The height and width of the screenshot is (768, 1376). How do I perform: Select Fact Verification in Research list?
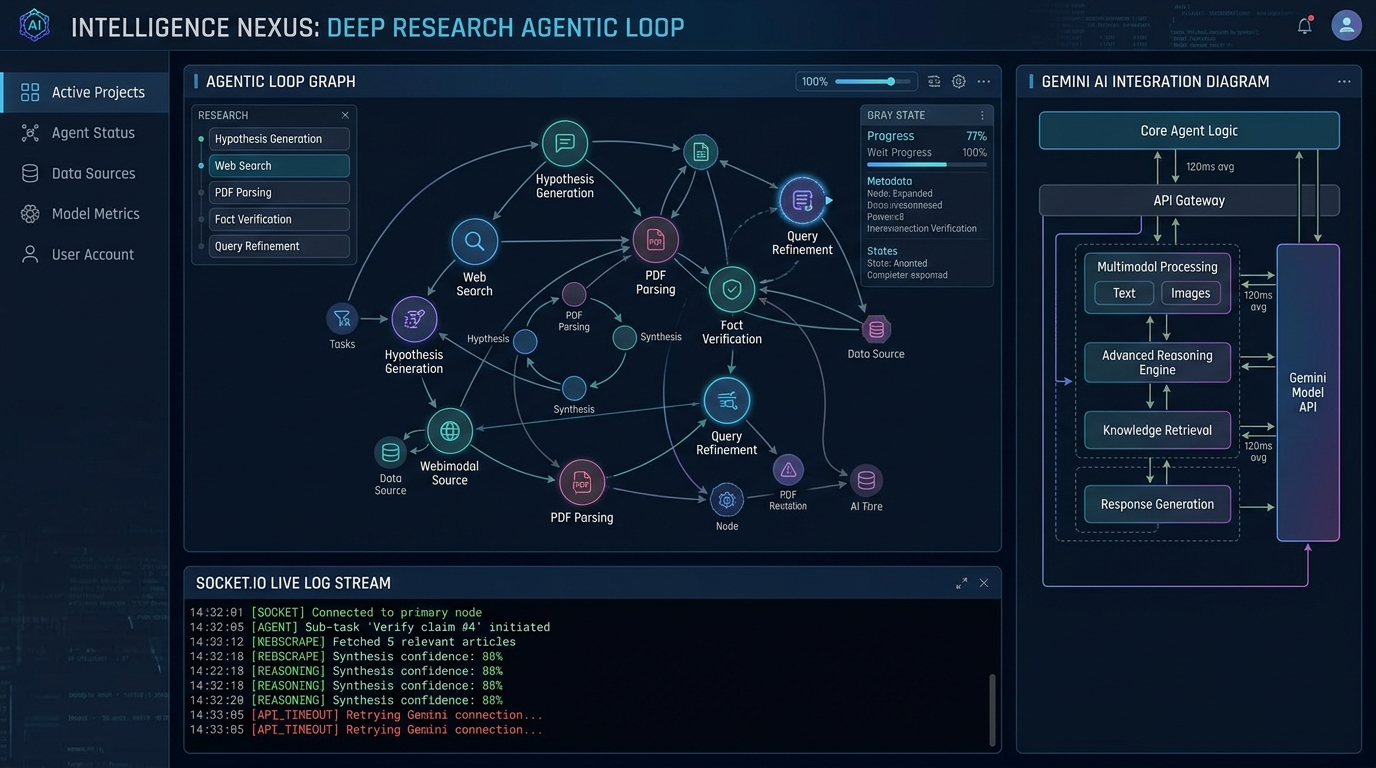[279, 219]
